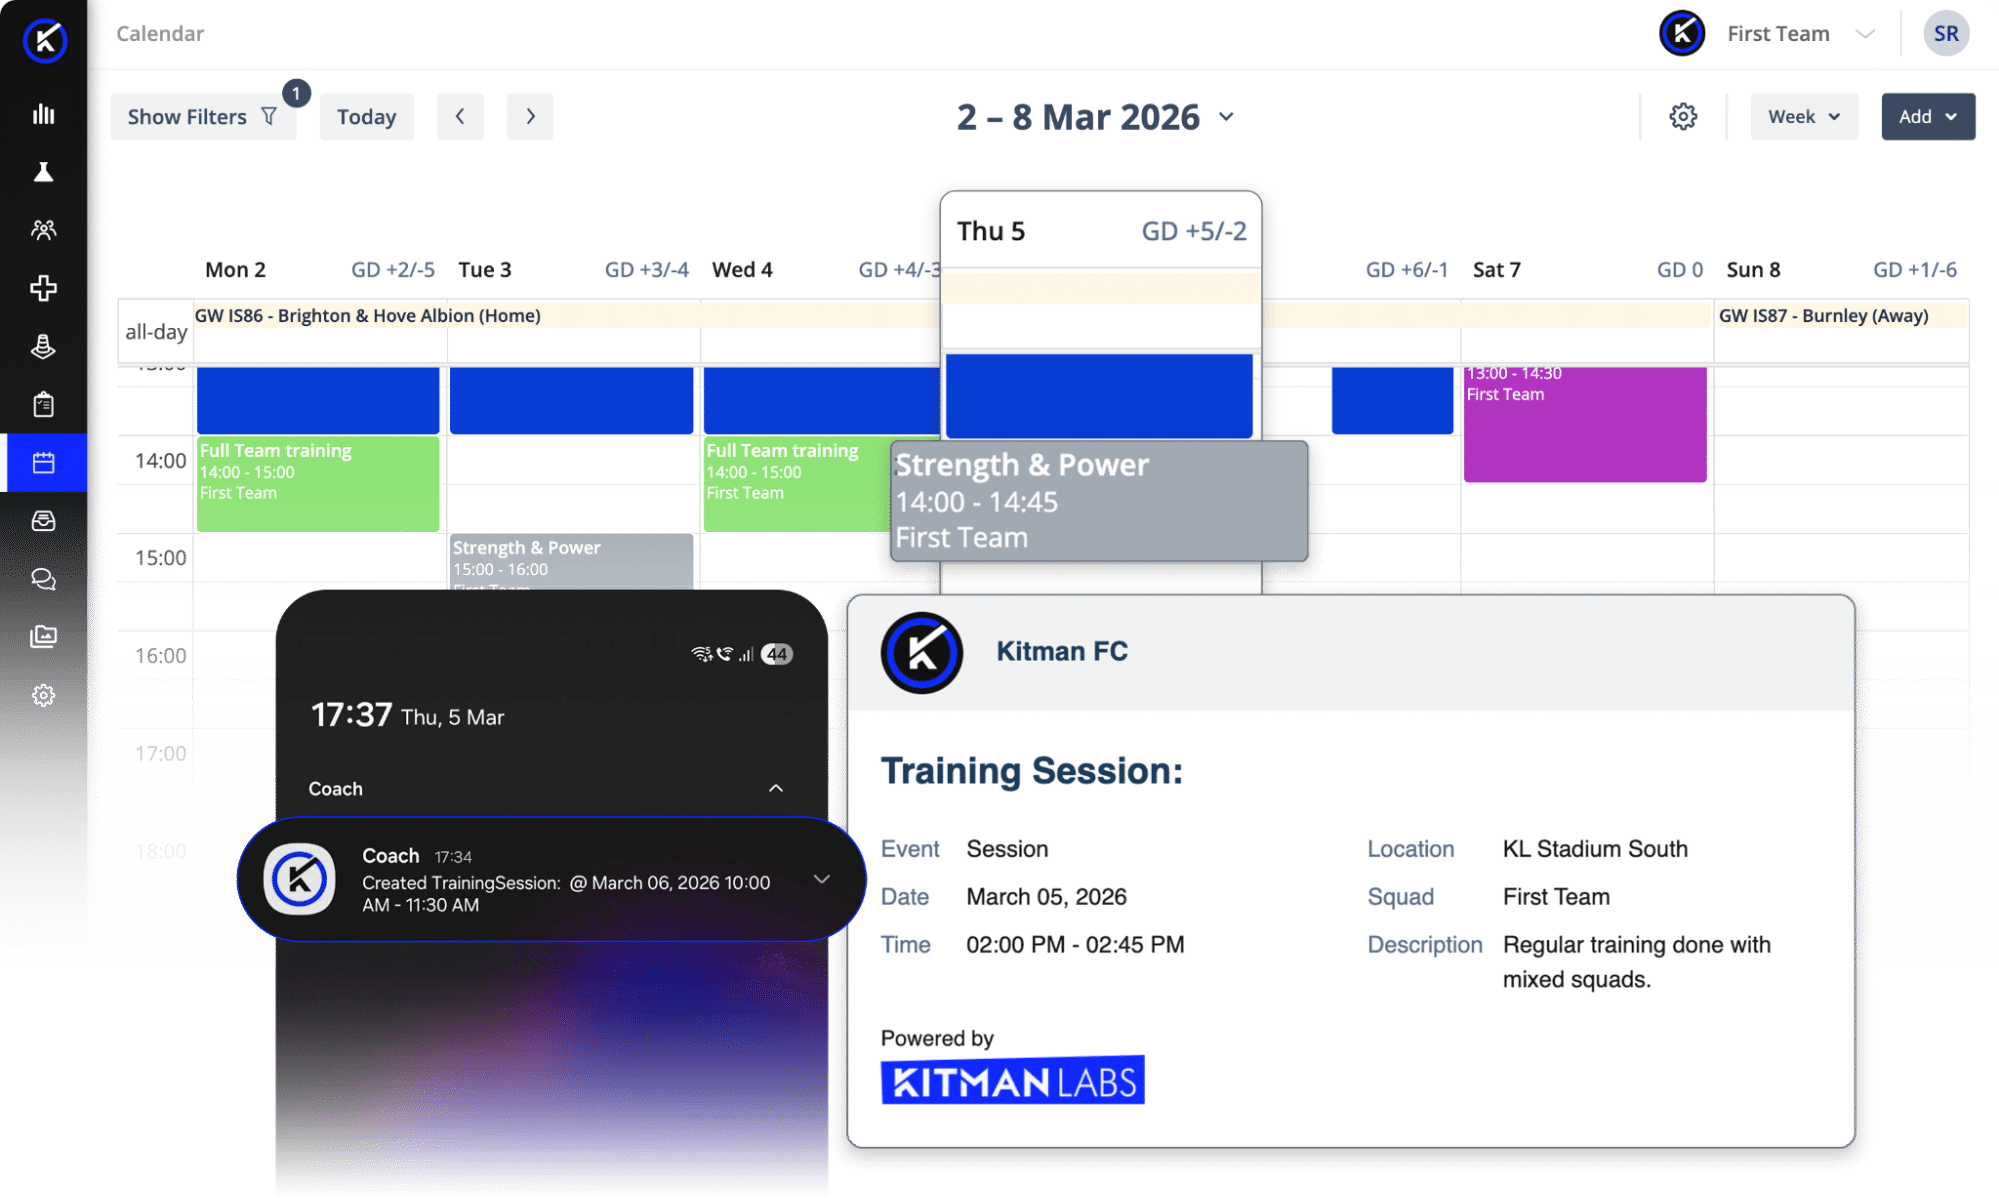Click the Show Filters button
The height and width of the screenshot is (1198, 1999).
[x=203, y=117]
